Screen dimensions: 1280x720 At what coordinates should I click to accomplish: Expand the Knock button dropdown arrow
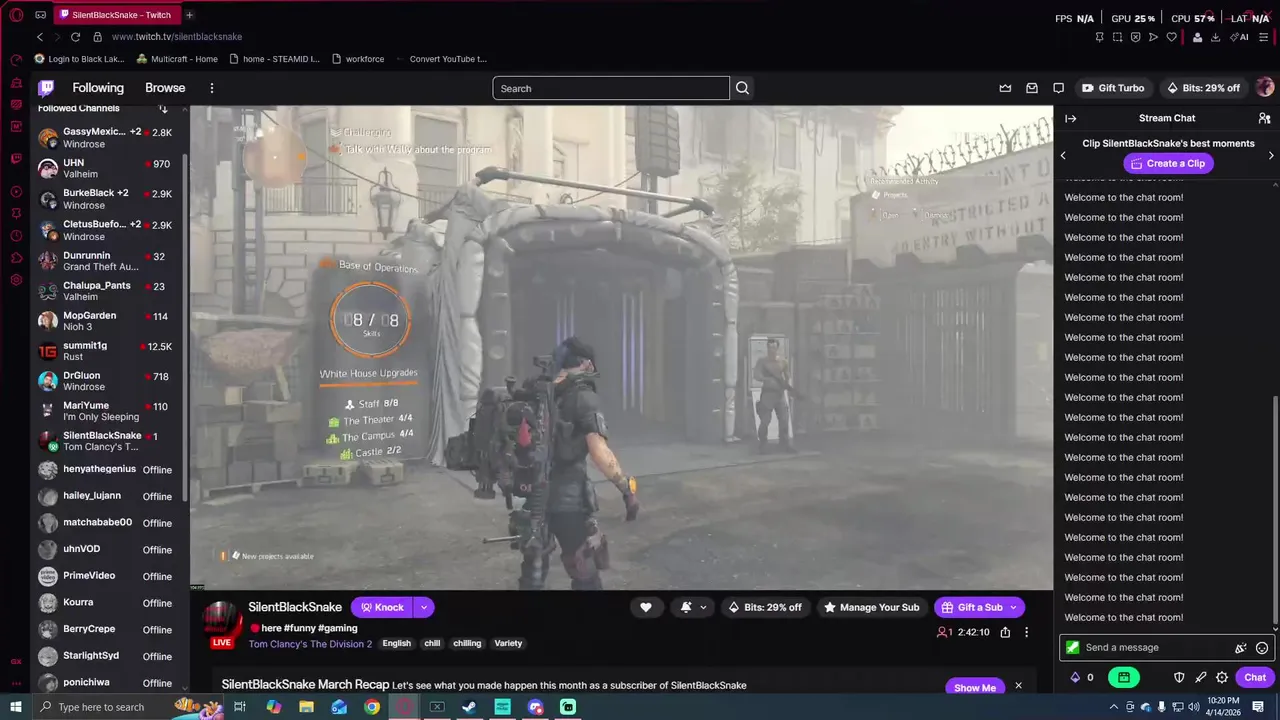tap(424, 607)
